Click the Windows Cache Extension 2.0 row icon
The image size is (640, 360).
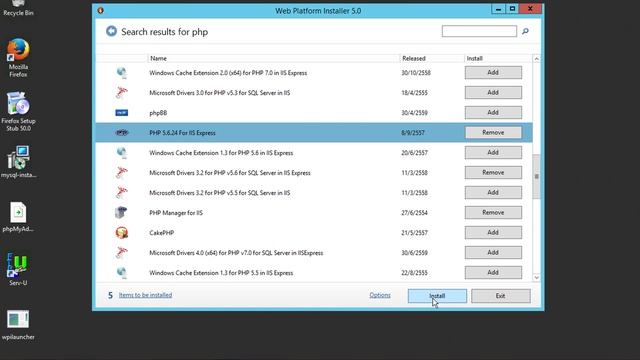point(122,73)
